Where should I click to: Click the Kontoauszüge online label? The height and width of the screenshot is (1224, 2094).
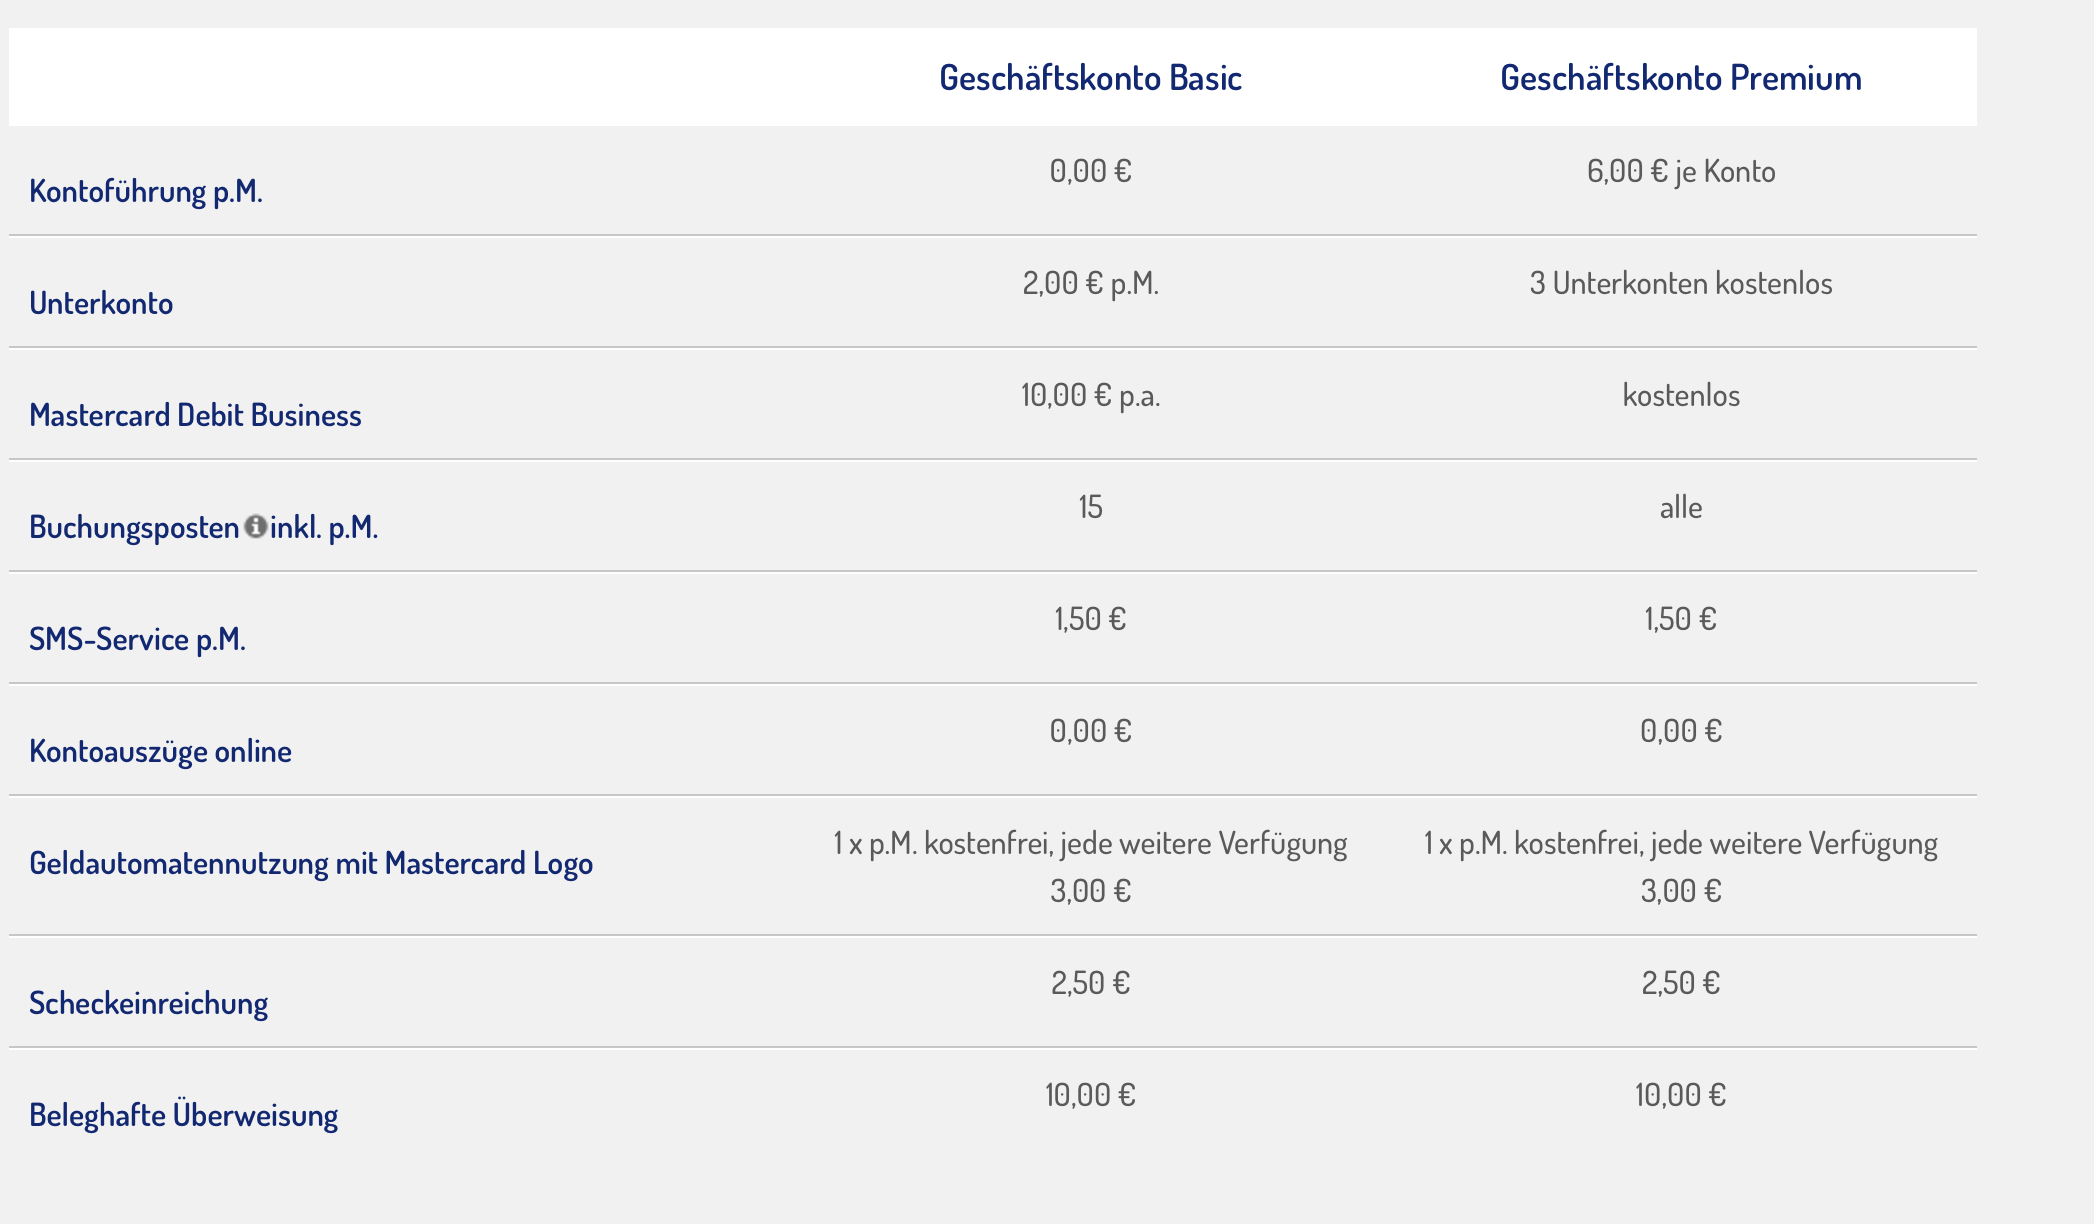click(160, 751)
